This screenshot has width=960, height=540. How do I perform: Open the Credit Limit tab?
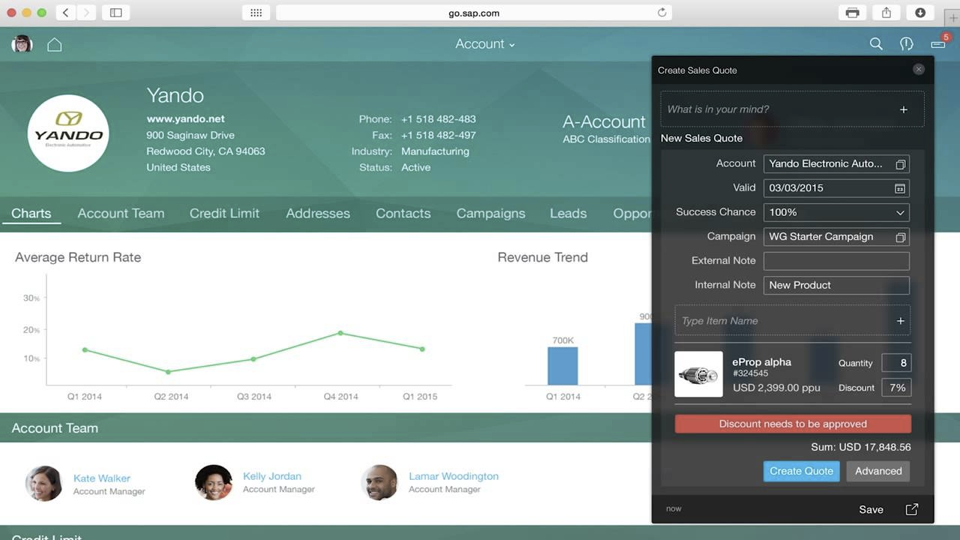[x=224, y=213]
